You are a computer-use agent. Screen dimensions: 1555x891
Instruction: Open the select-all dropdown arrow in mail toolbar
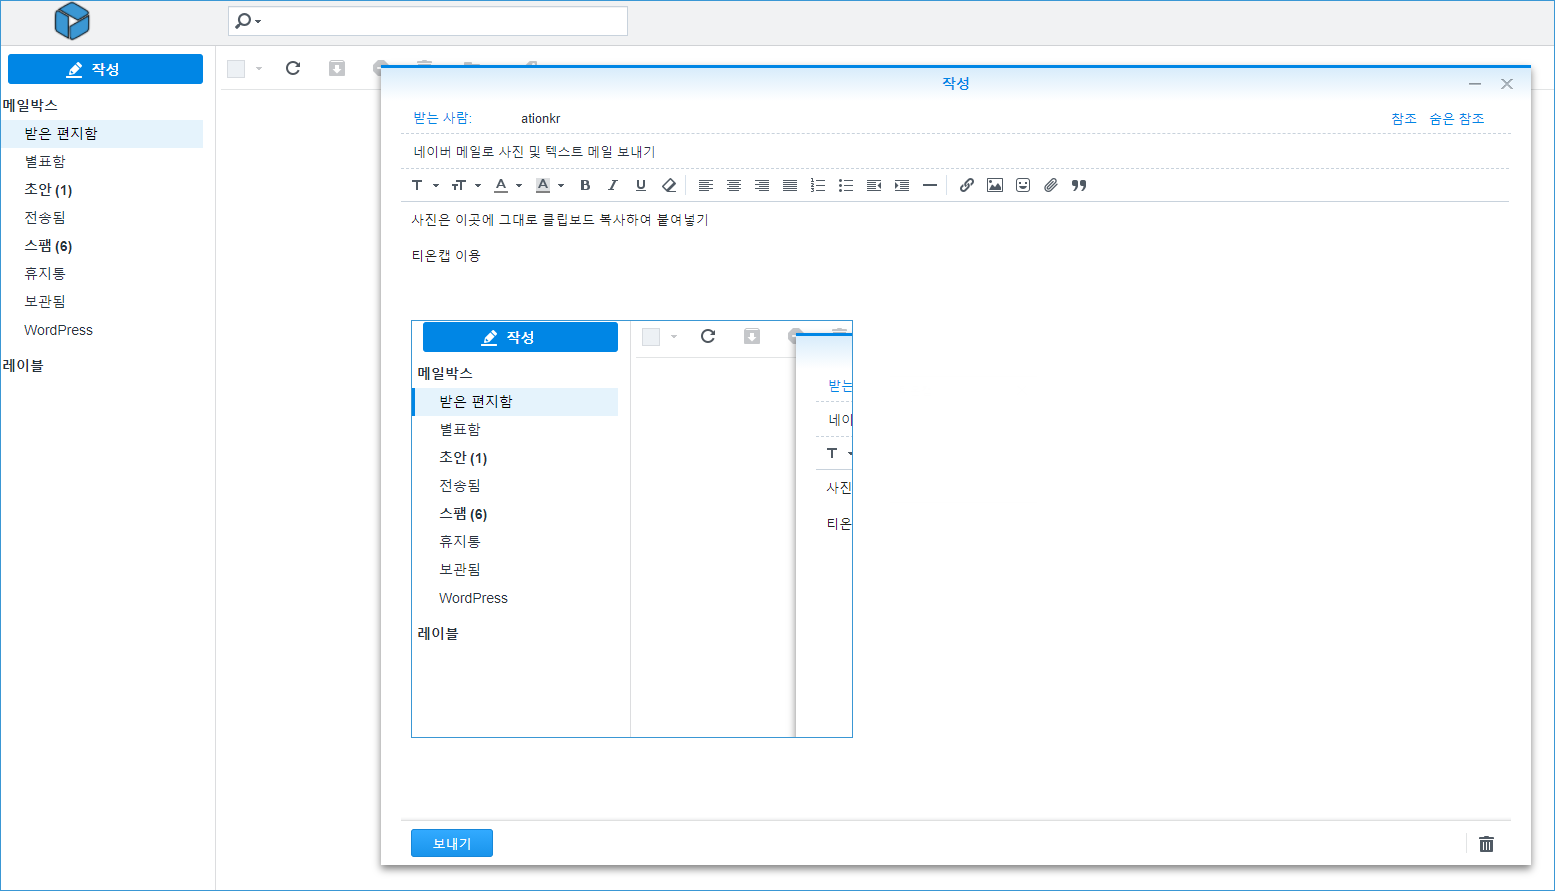pos(259,69)
